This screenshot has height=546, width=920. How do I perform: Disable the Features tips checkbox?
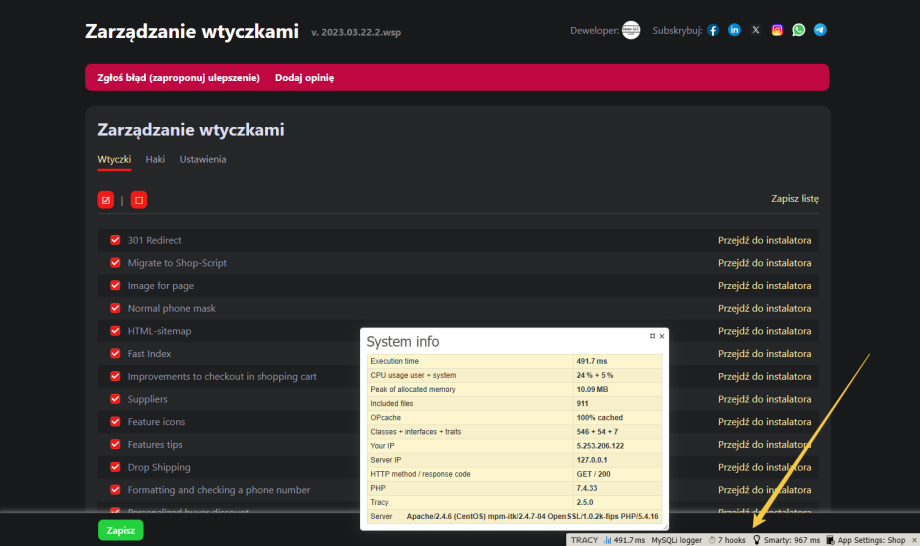click(x=115, y=445)
